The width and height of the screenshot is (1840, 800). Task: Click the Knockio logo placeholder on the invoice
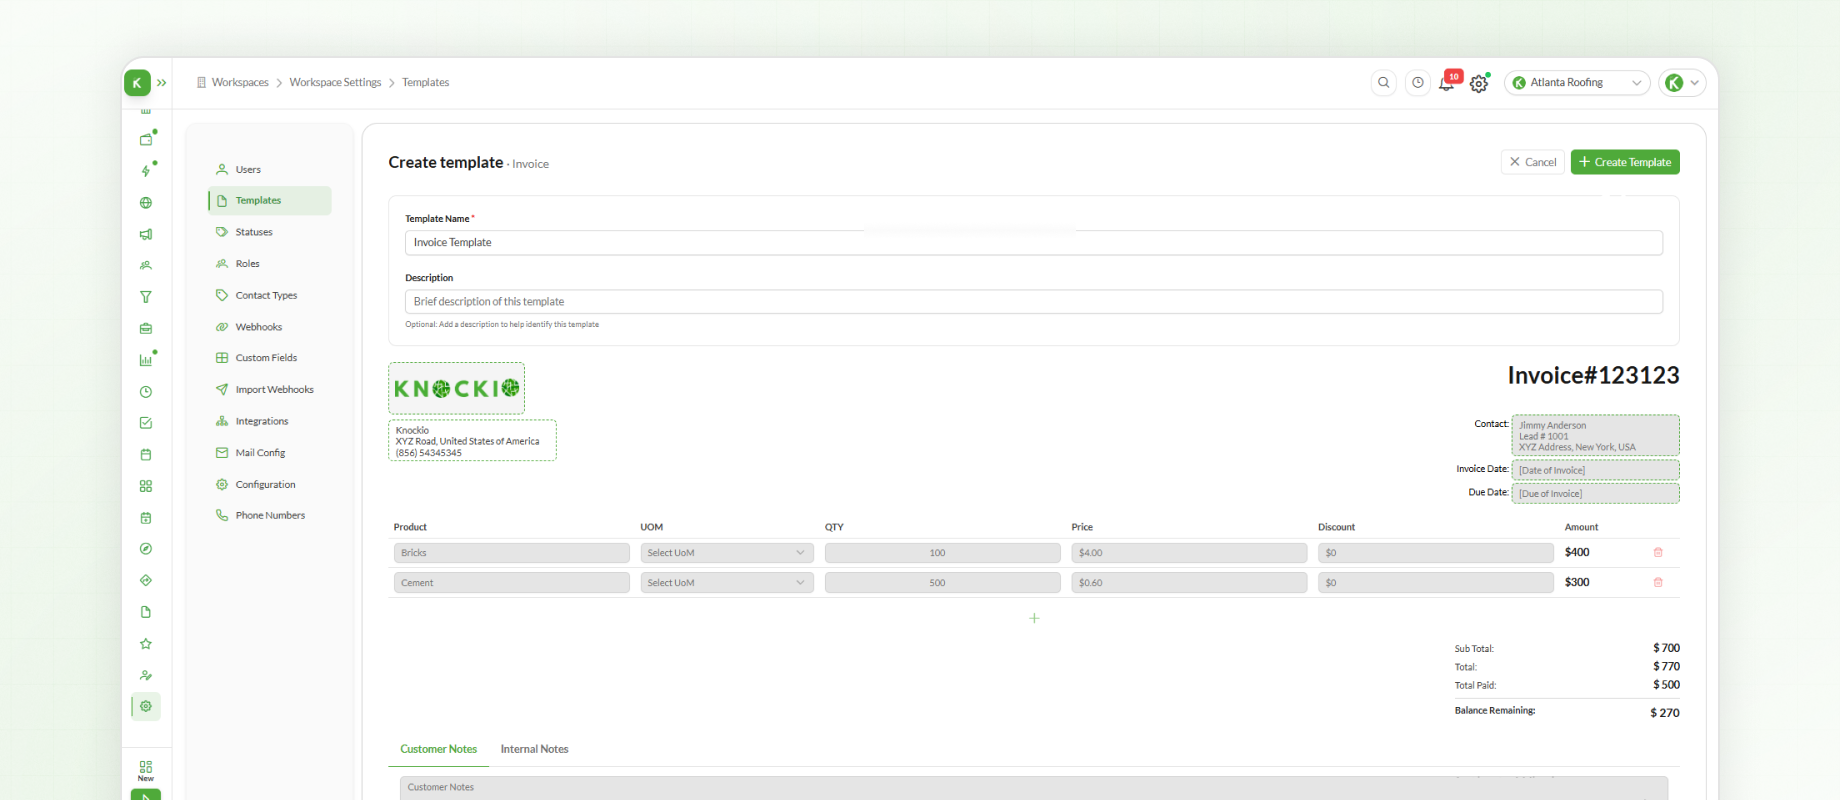pyautogui.click(x=457, y=388)
